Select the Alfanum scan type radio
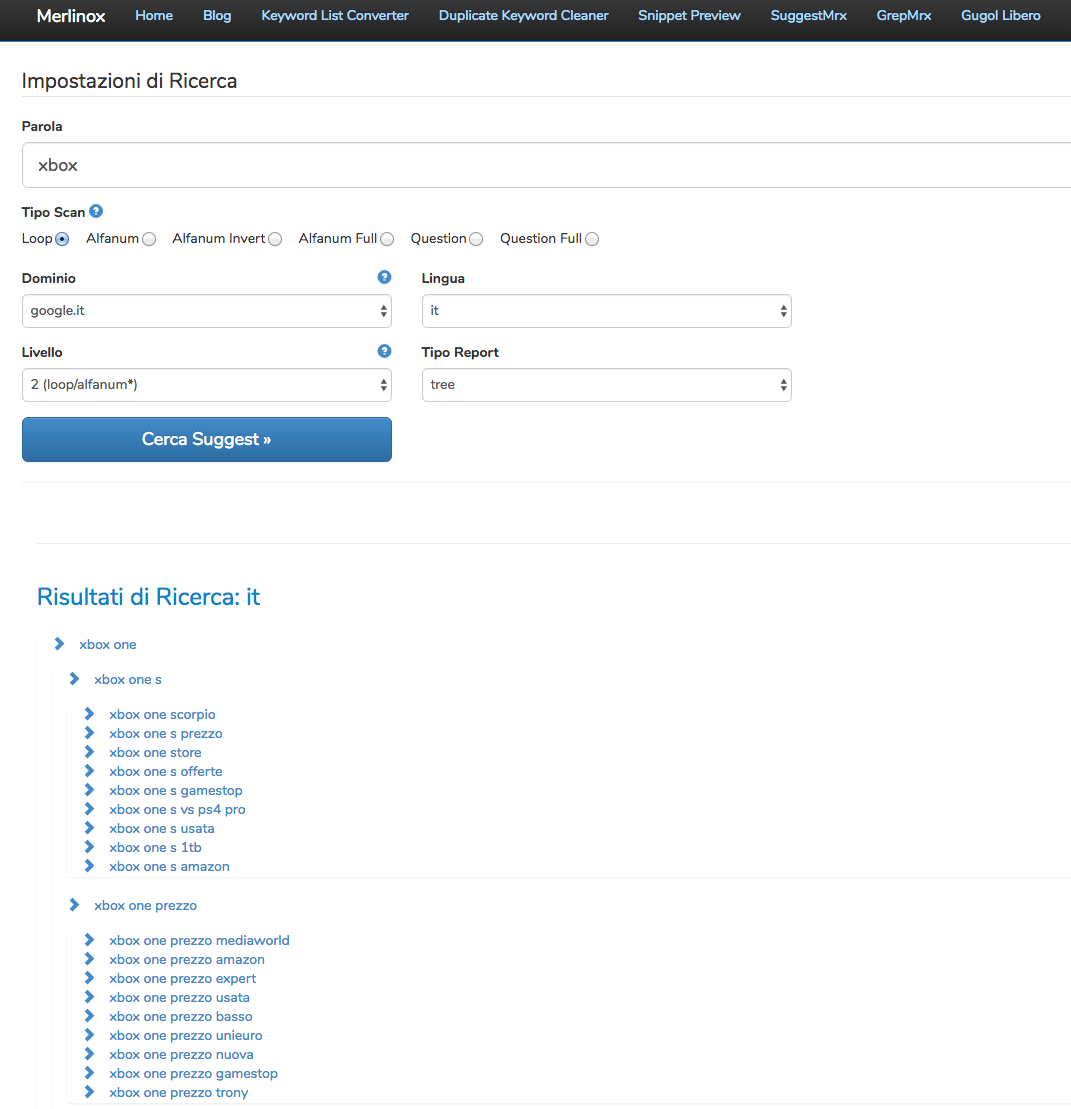This screenshot has height=1109, width=1071. click(x=149, y=239)
